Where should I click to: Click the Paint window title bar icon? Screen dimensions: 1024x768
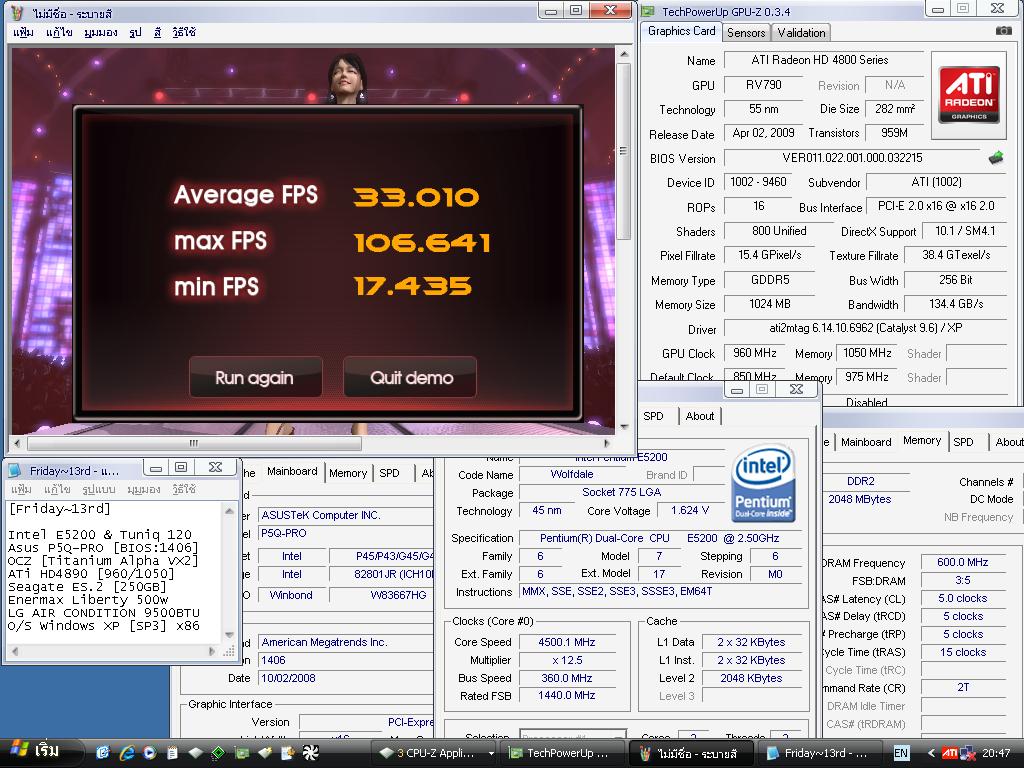tap(18, 12)
